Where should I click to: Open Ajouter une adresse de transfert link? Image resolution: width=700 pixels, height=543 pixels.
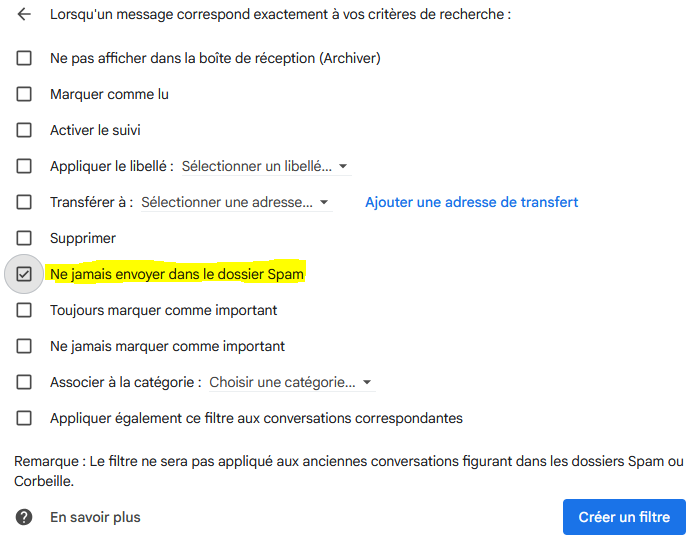[471, 202]
